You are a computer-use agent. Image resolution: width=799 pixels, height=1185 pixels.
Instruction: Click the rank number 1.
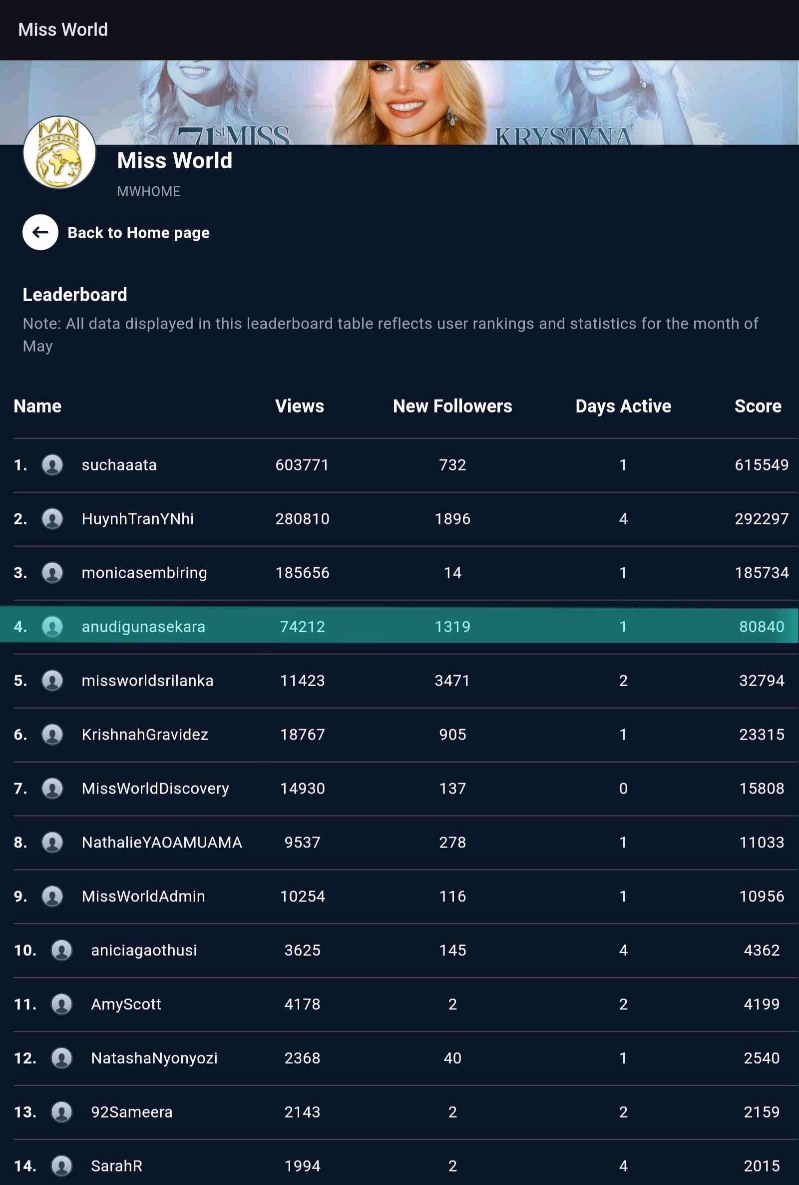click(20, 465)
